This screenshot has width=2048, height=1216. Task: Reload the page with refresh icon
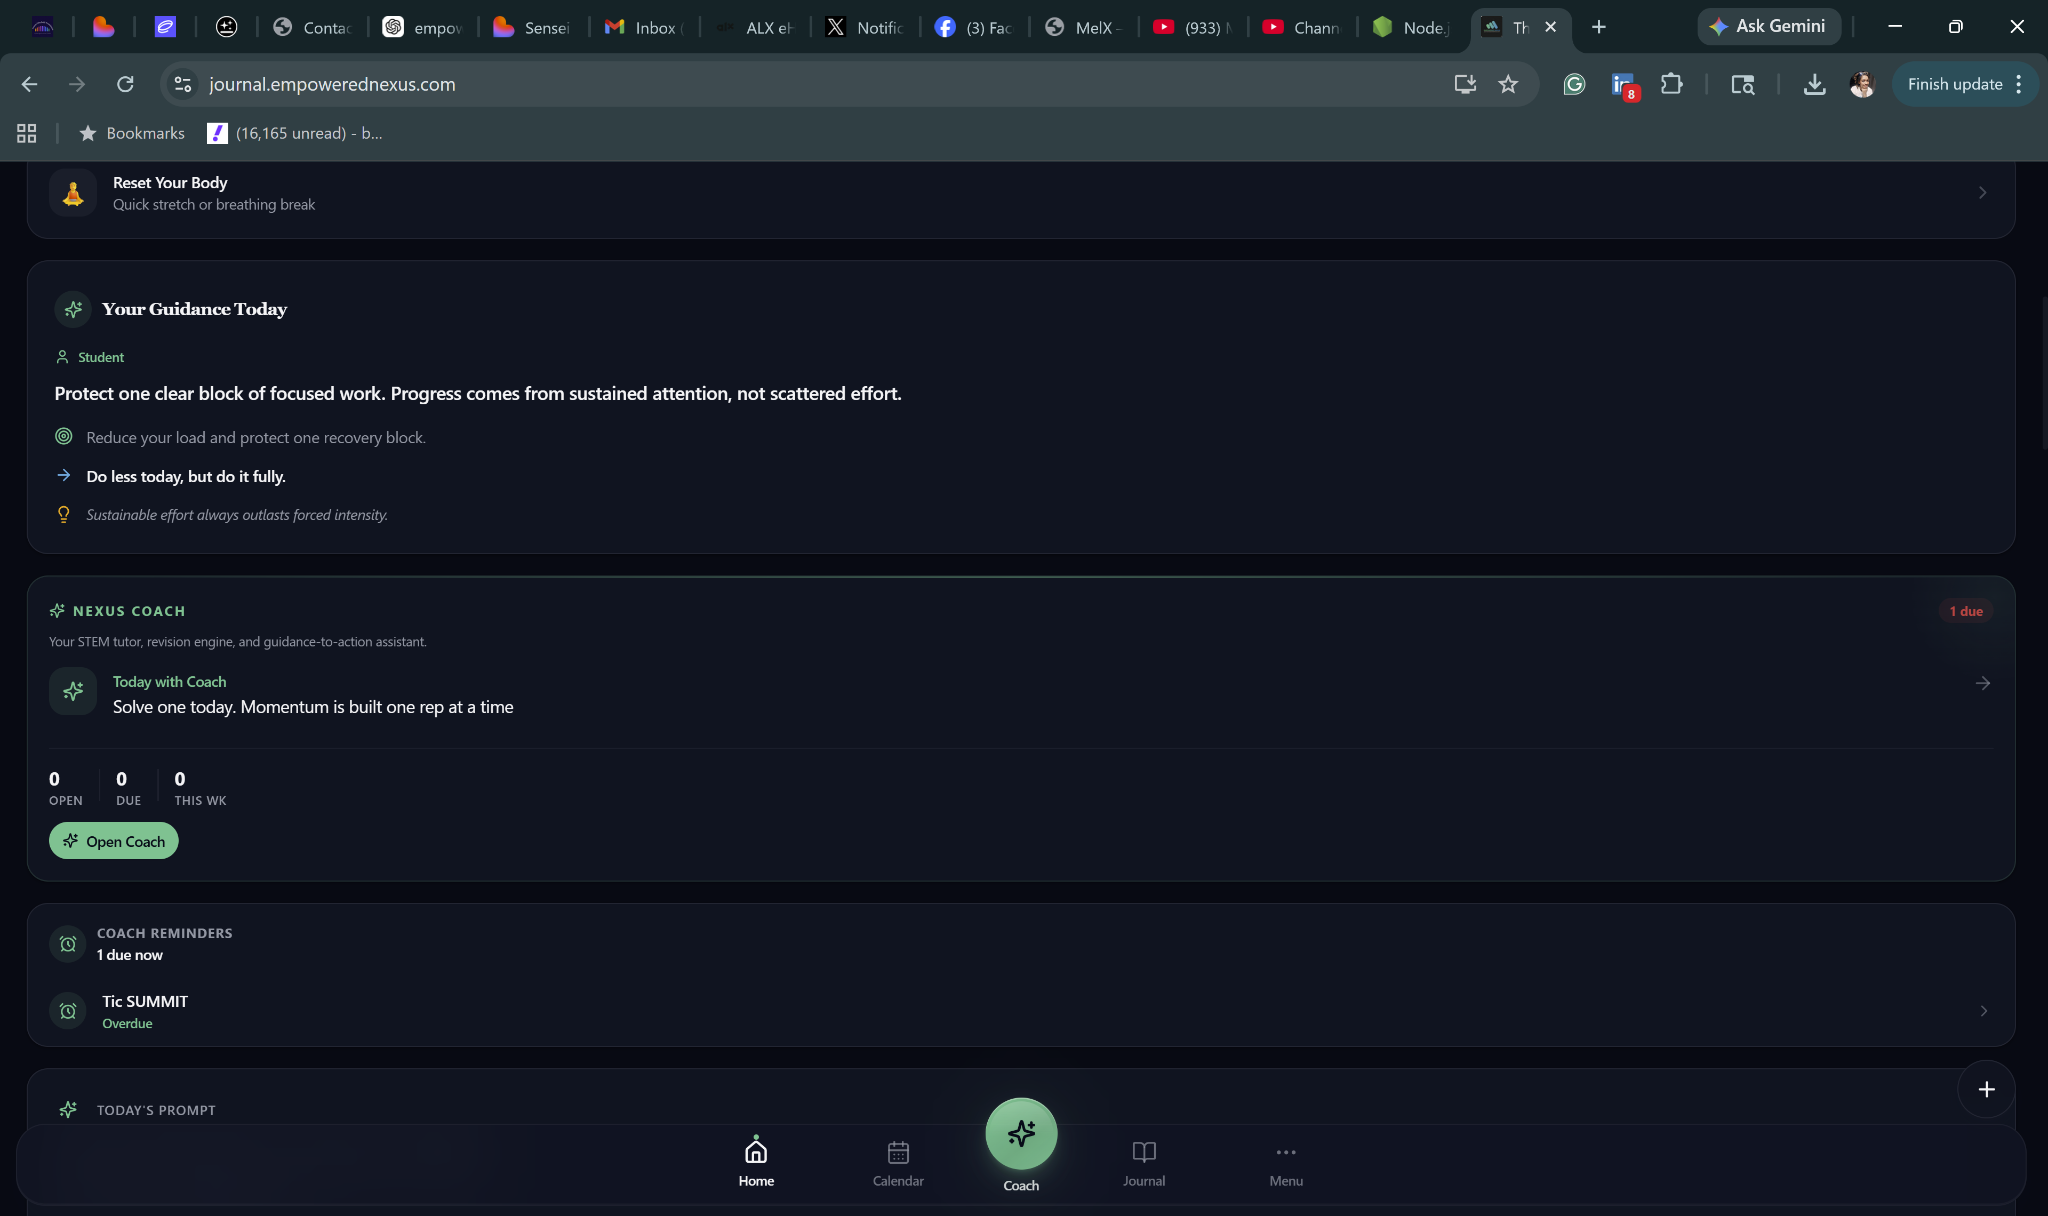125,84
